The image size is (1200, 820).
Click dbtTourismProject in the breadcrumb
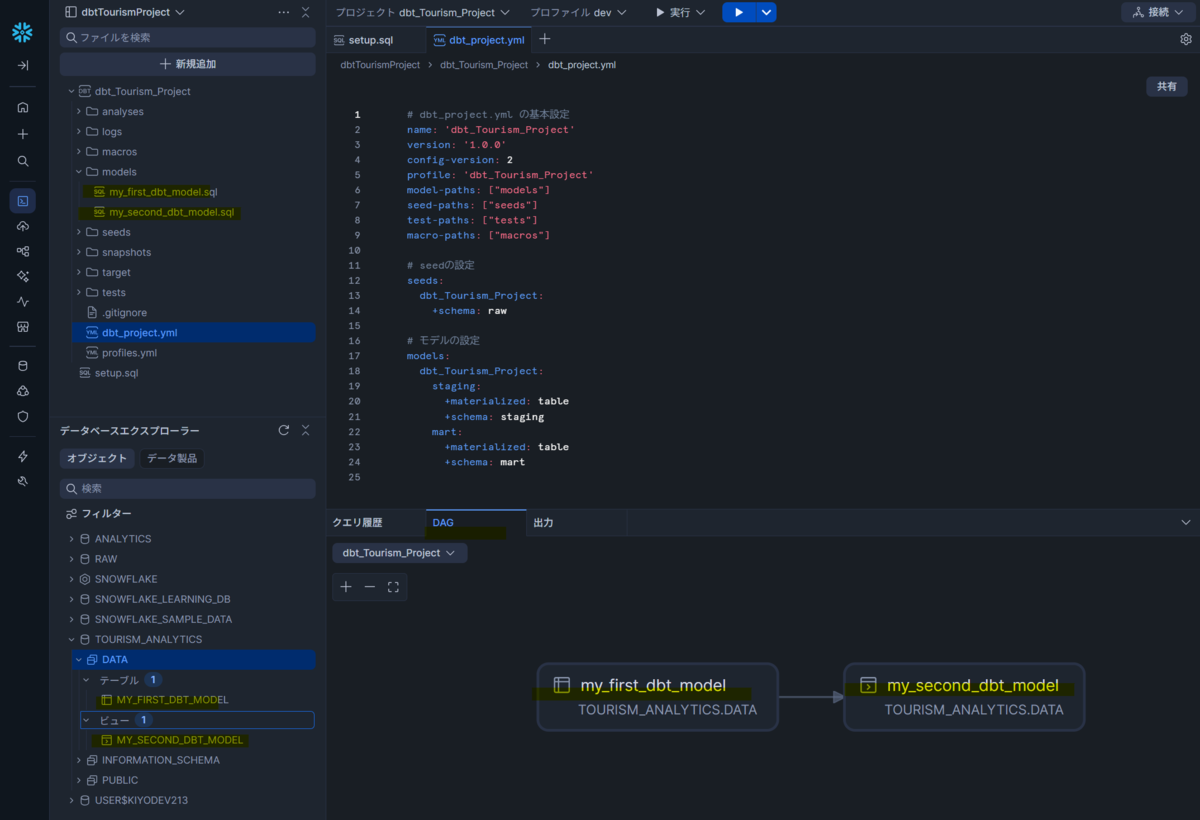[380, 65]
